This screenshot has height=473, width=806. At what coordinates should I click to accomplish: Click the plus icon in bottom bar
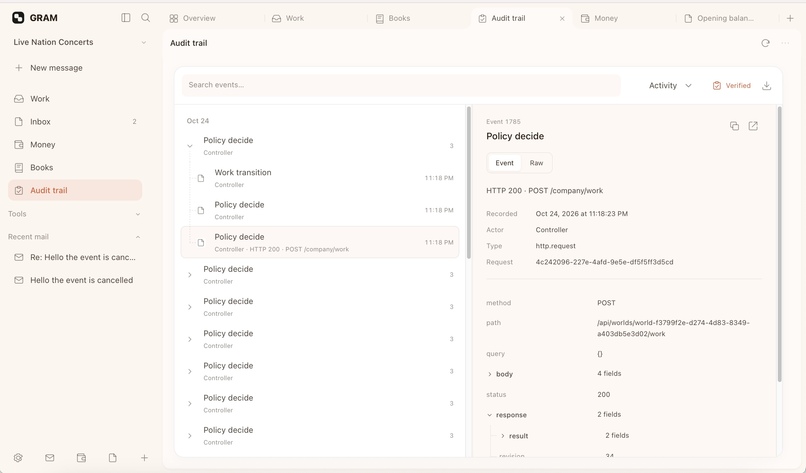[144, 458]
